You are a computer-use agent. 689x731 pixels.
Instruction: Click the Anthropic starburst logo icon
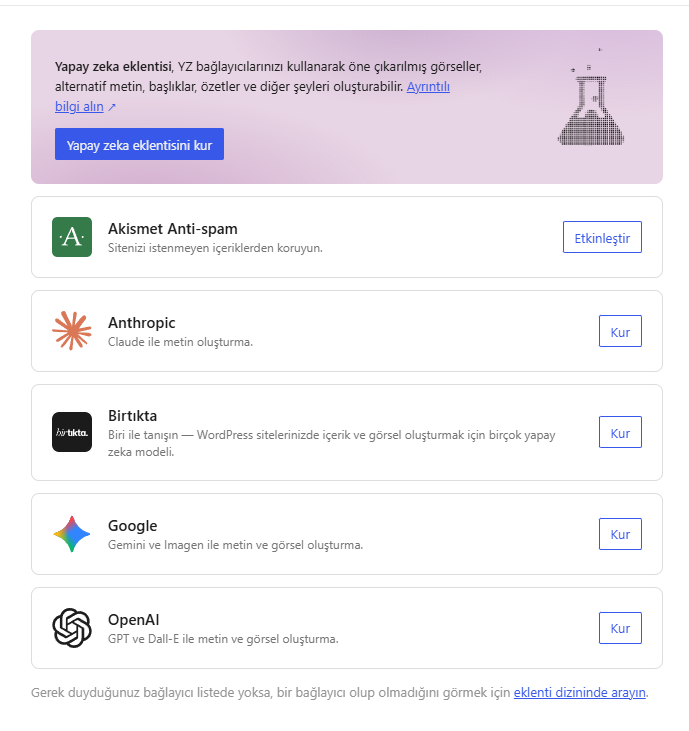(72, 331)
